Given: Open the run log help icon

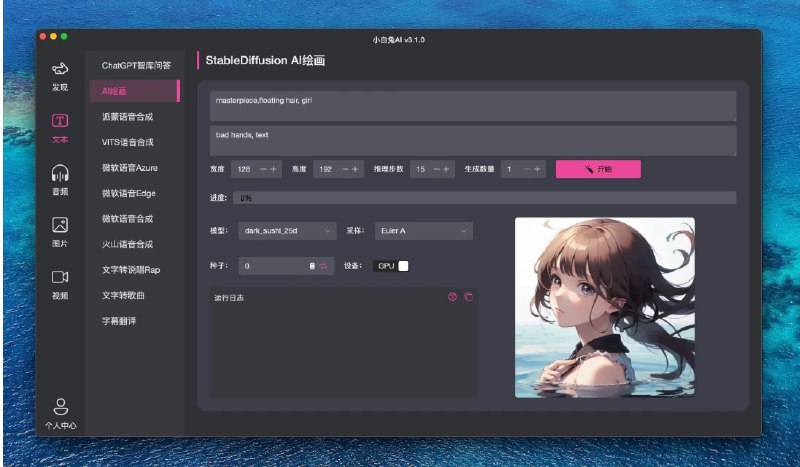Looking at the screenshot, I should (452, 297).
